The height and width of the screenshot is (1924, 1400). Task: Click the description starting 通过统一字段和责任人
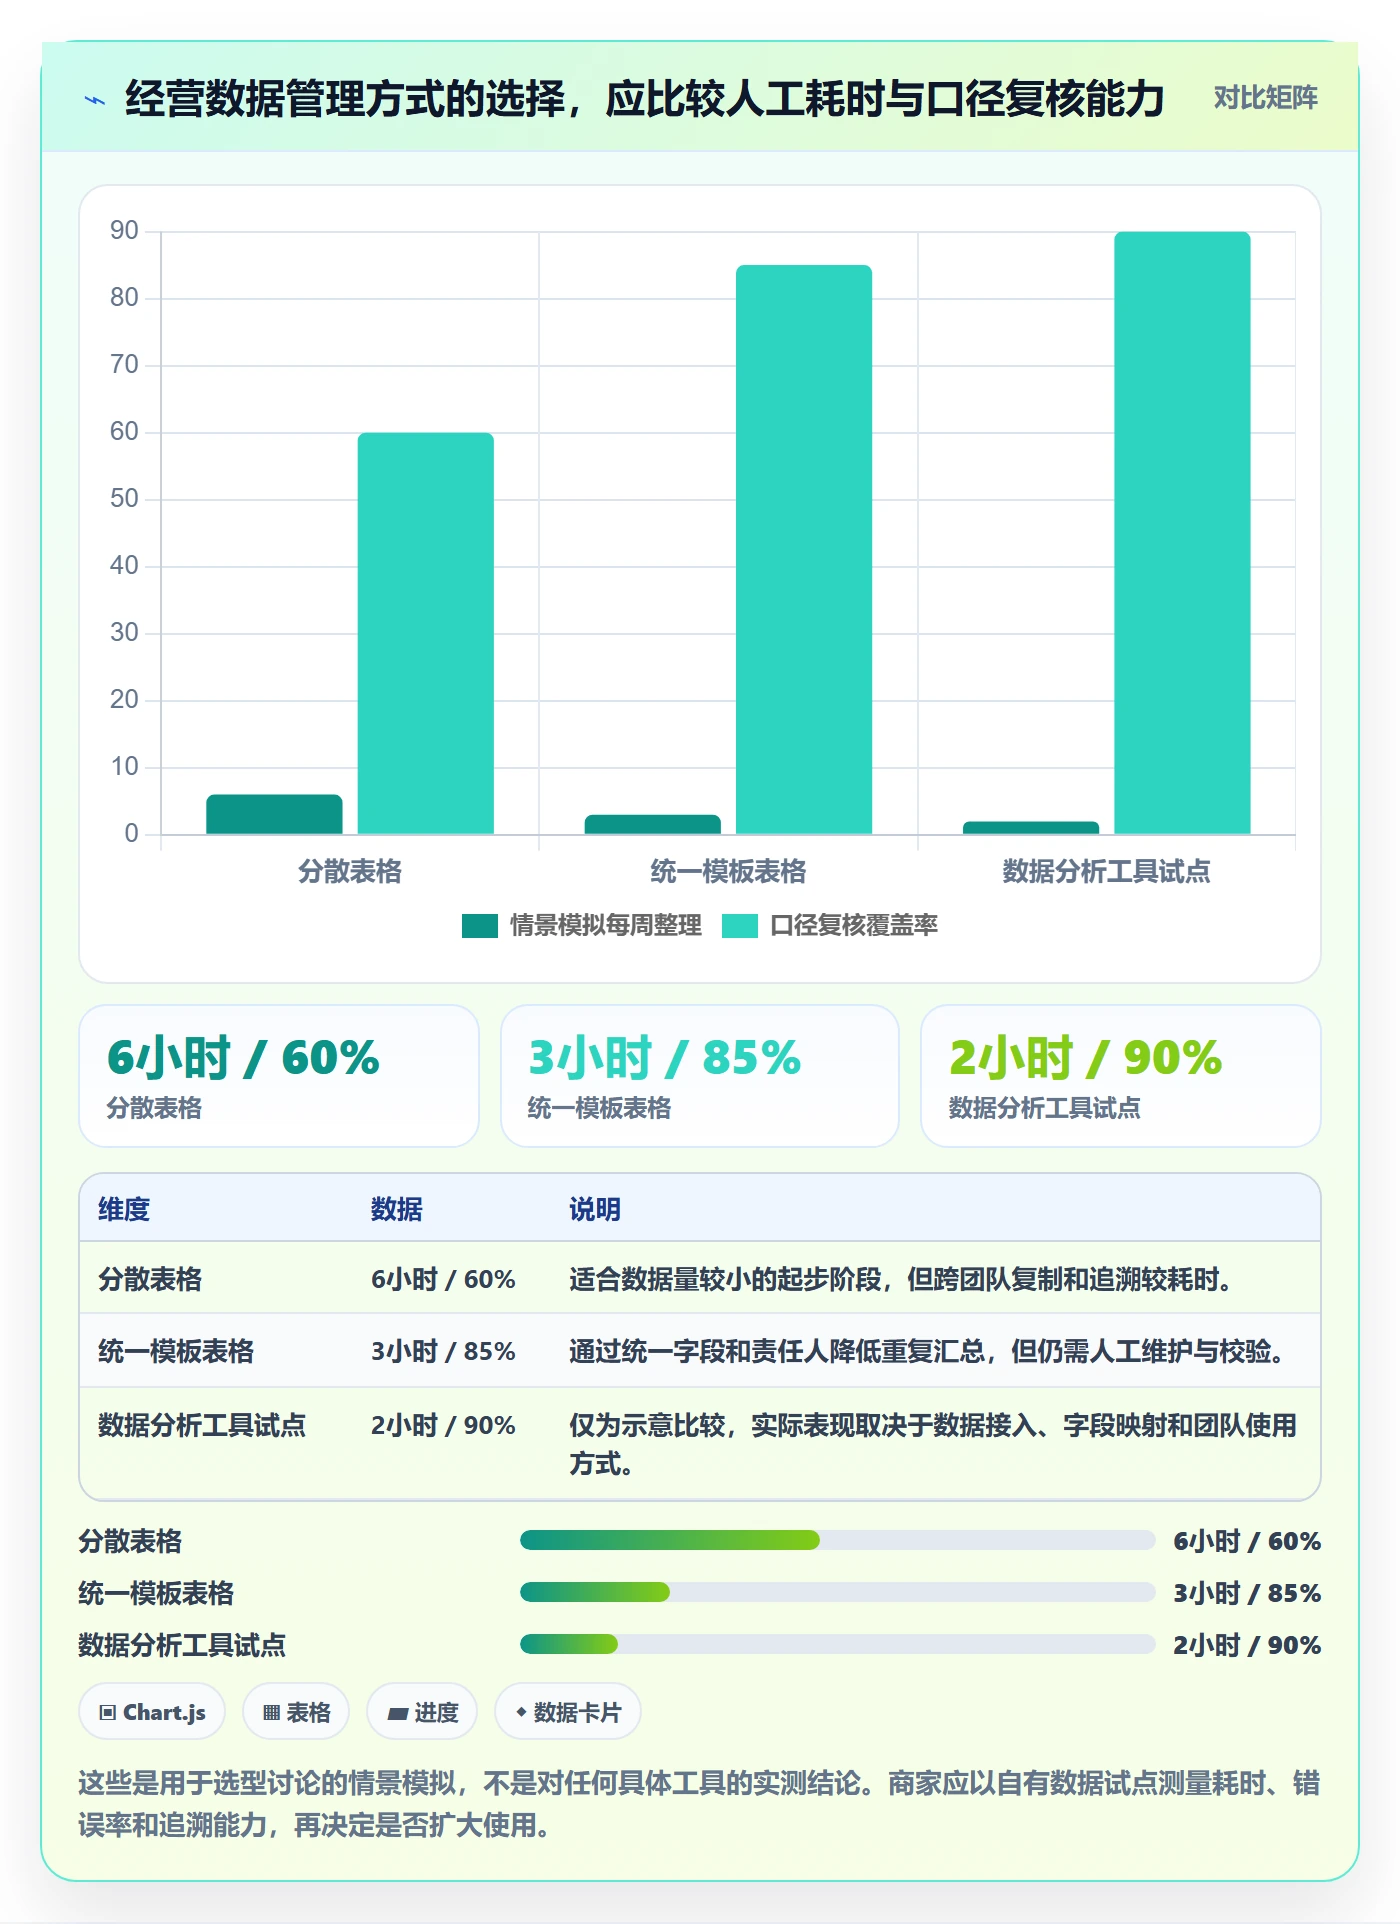927,1351
